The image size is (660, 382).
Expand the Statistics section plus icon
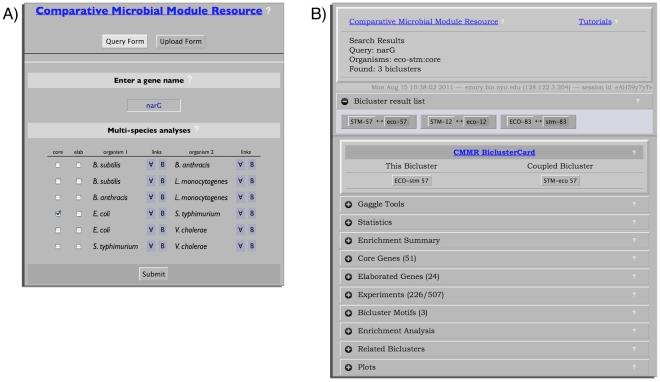point(349,223)
